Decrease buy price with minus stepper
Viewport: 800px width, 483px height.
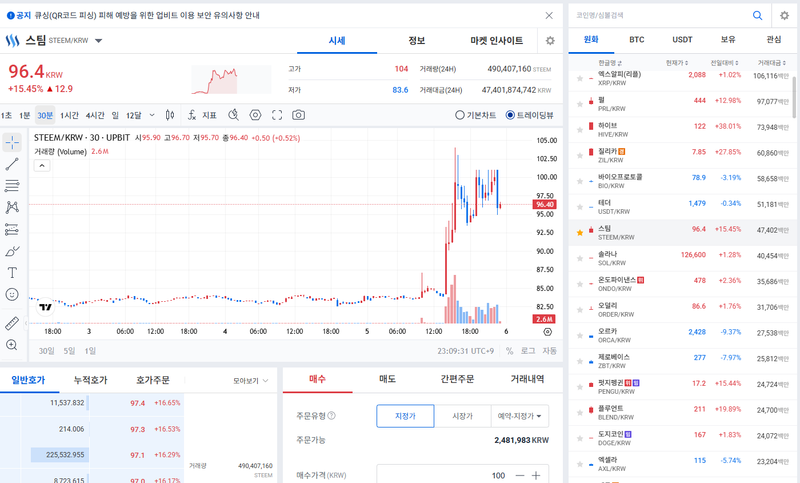pos(520,475)
